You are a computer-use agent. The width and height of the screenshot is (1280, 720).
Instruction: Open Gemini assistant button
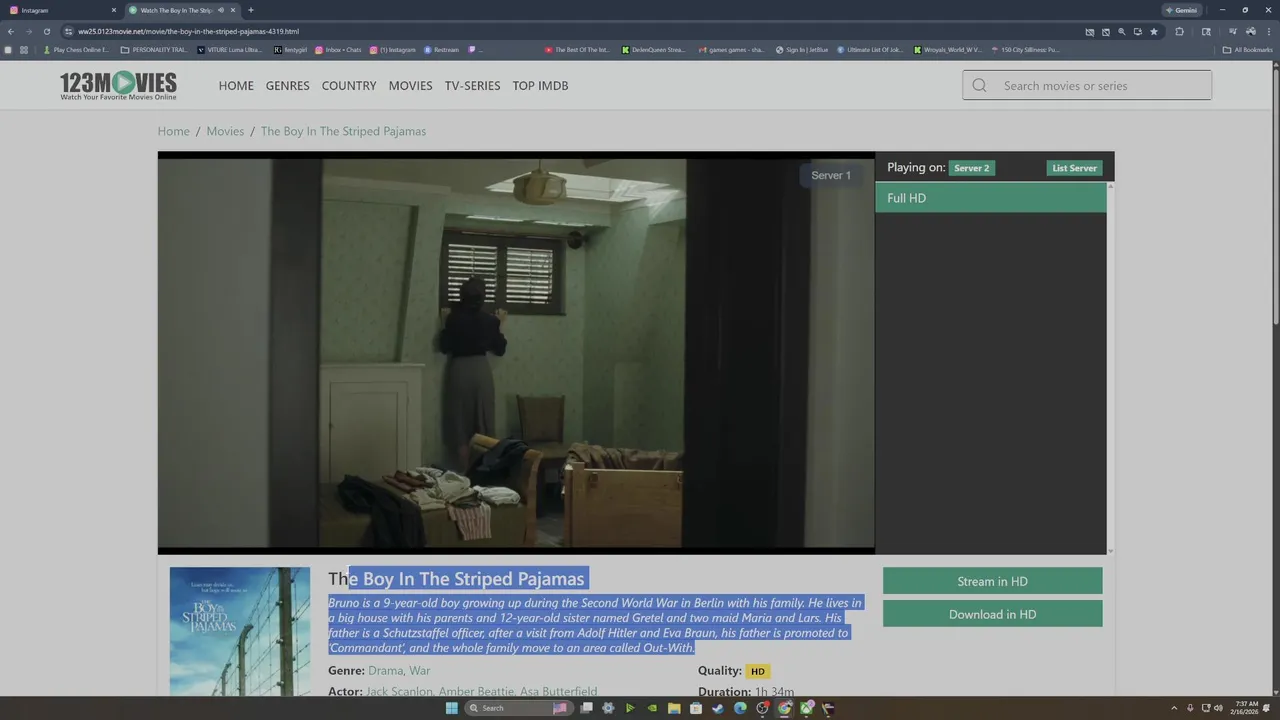(x=1181, y=10)
